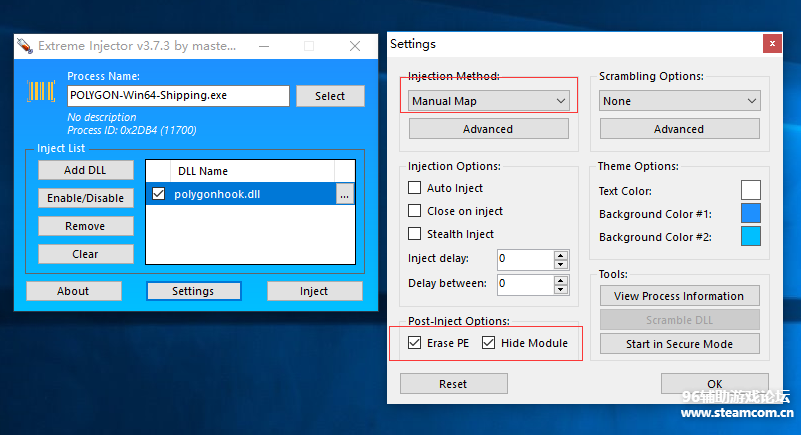Untick the Hide Module checkbox
Image resolution: width=801 pixels, height=435 pixels.
point(488,343)
